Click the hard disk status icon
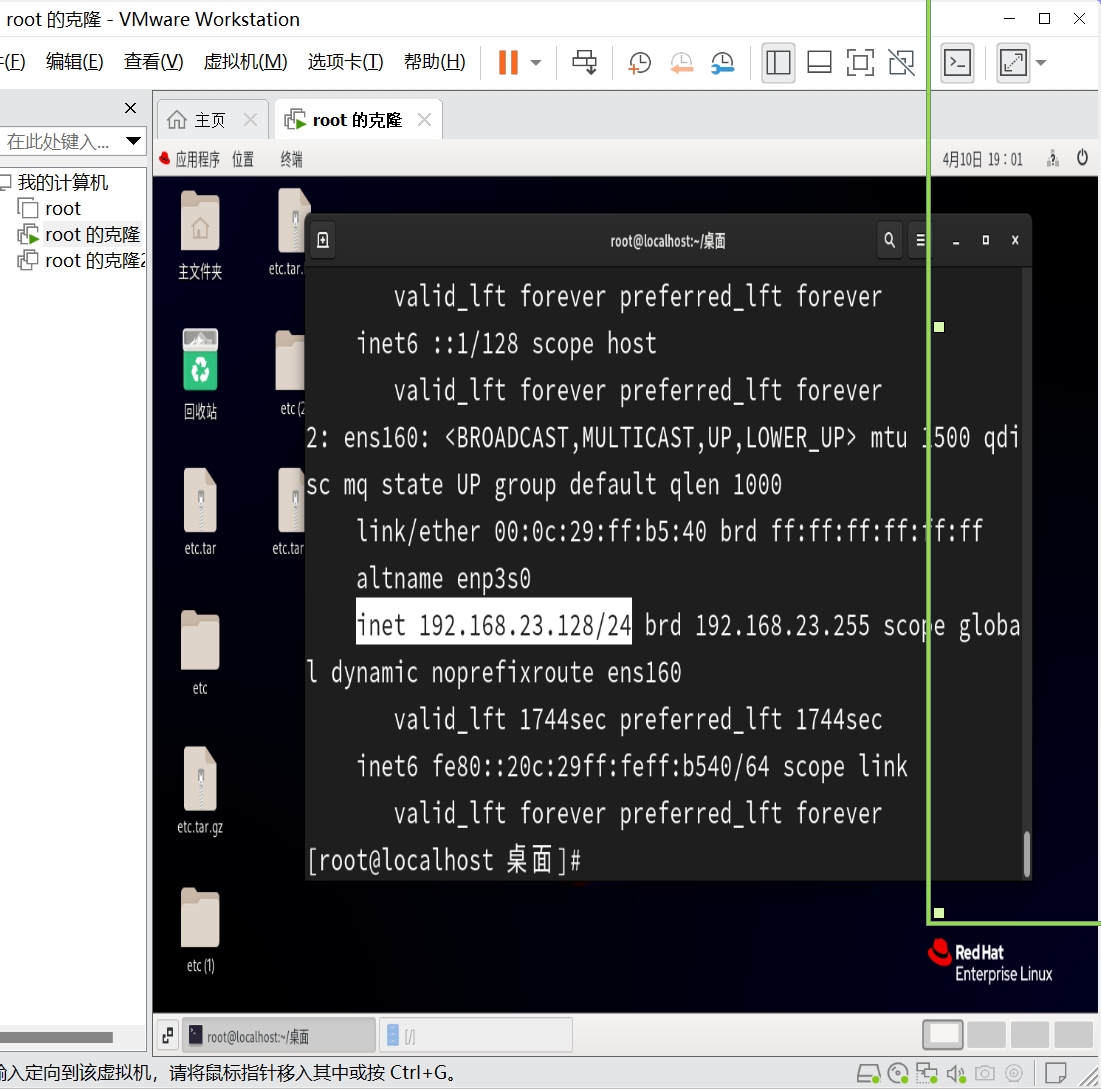 pyautogui.click(x=869, y=1073)
